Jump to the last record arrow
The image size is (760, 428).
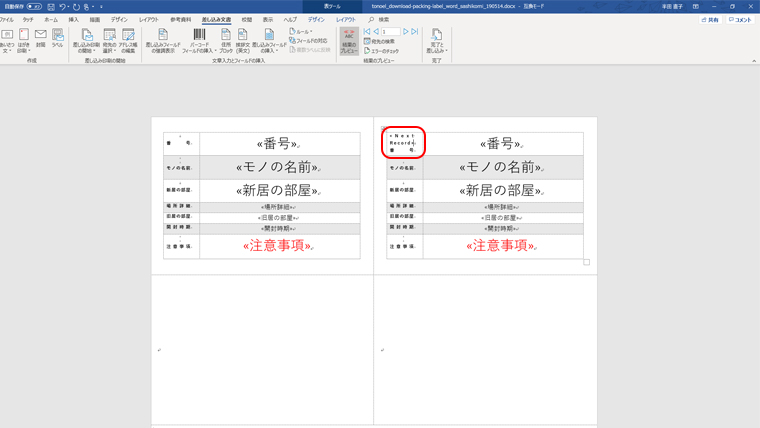tap(415, 32)
